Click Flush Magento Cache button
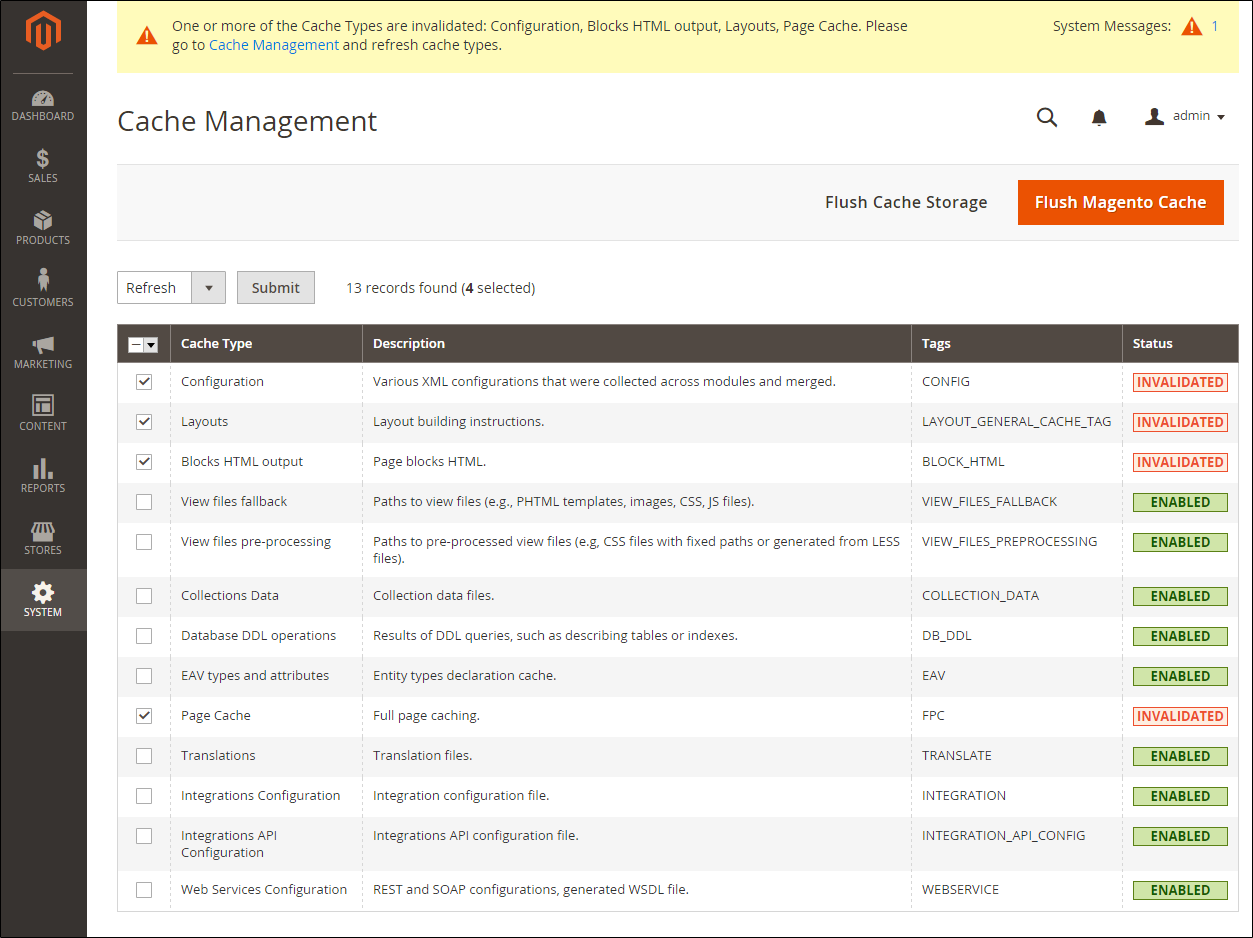Viewport: 1253px width, 938px height. pos(1120,202)
